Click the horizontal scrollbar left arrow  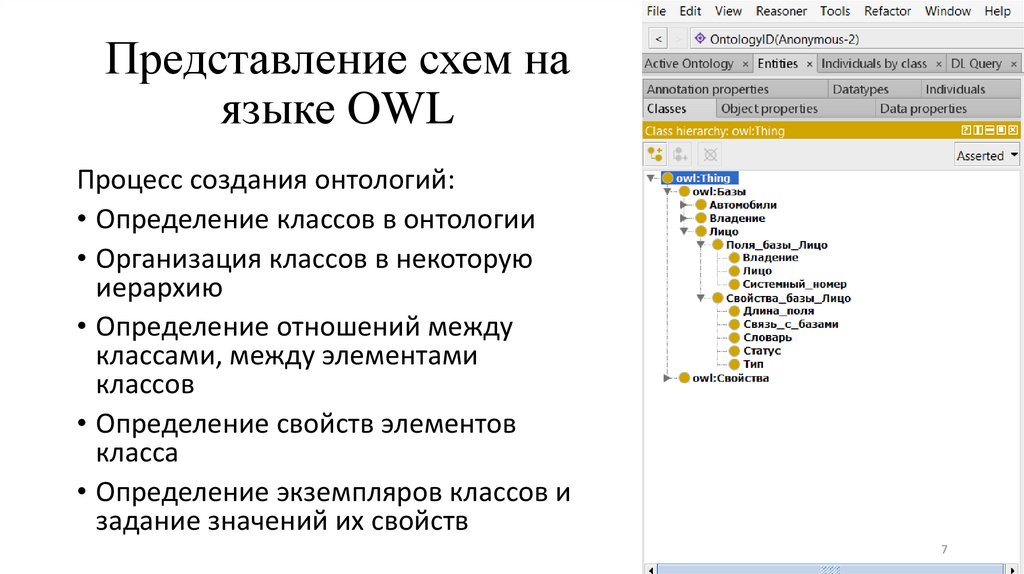click(x=650, y=569)
